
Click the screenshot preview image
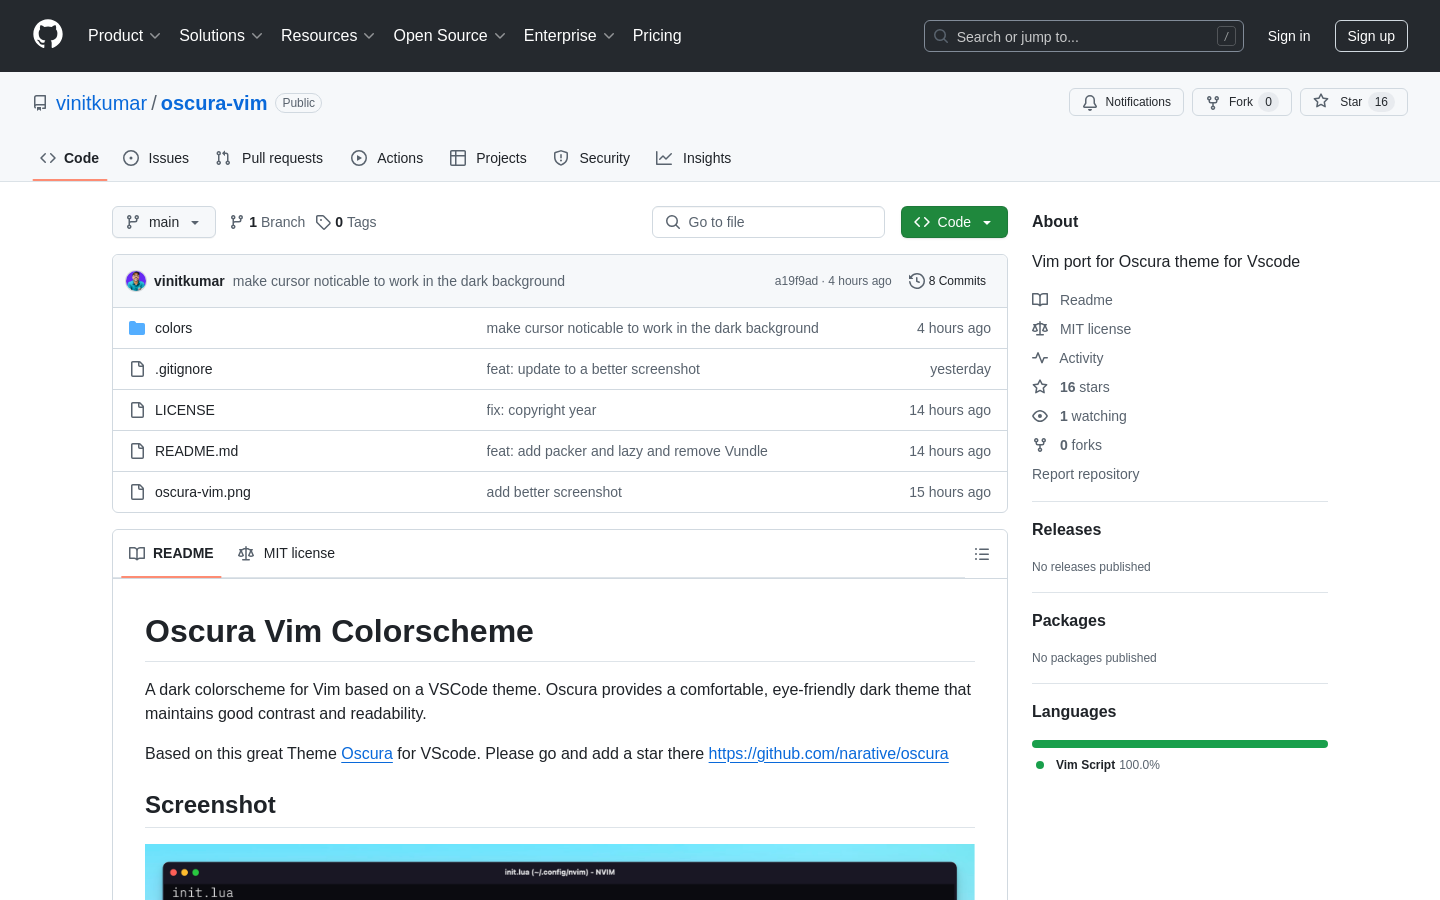[560, 872]
